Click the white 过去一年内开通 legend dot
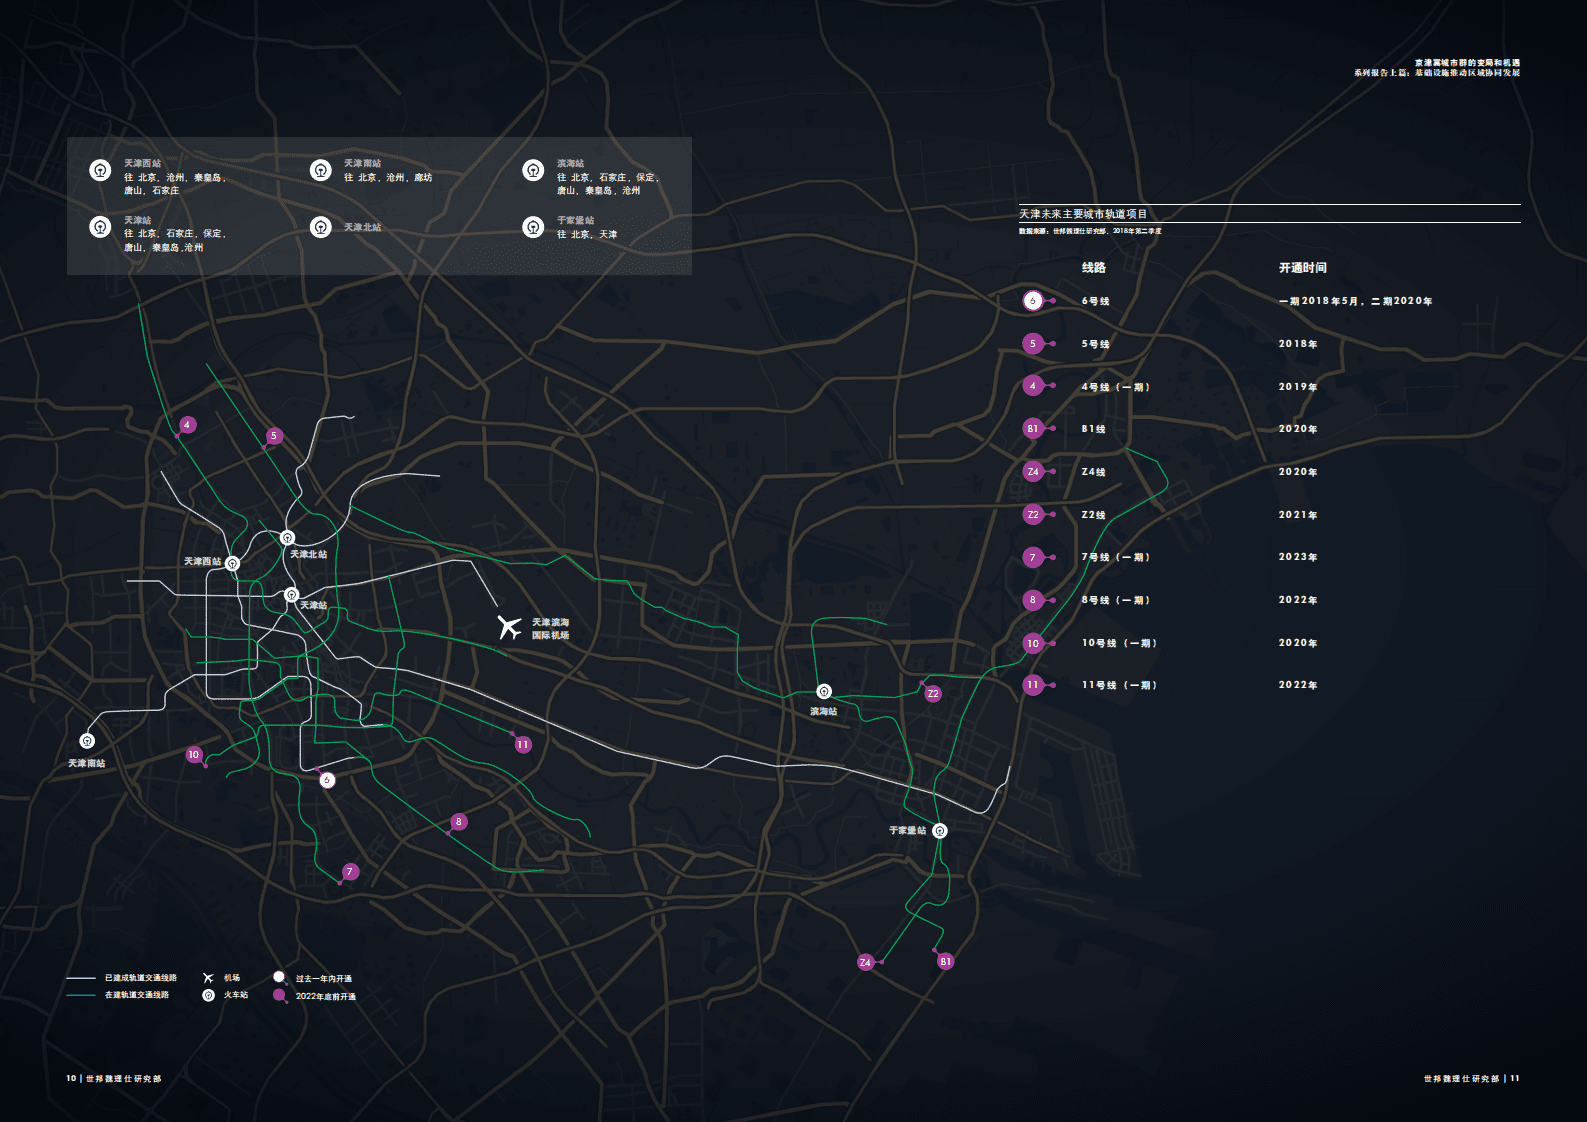The height and width of the screenshot is (1122, 1587). 279,977
